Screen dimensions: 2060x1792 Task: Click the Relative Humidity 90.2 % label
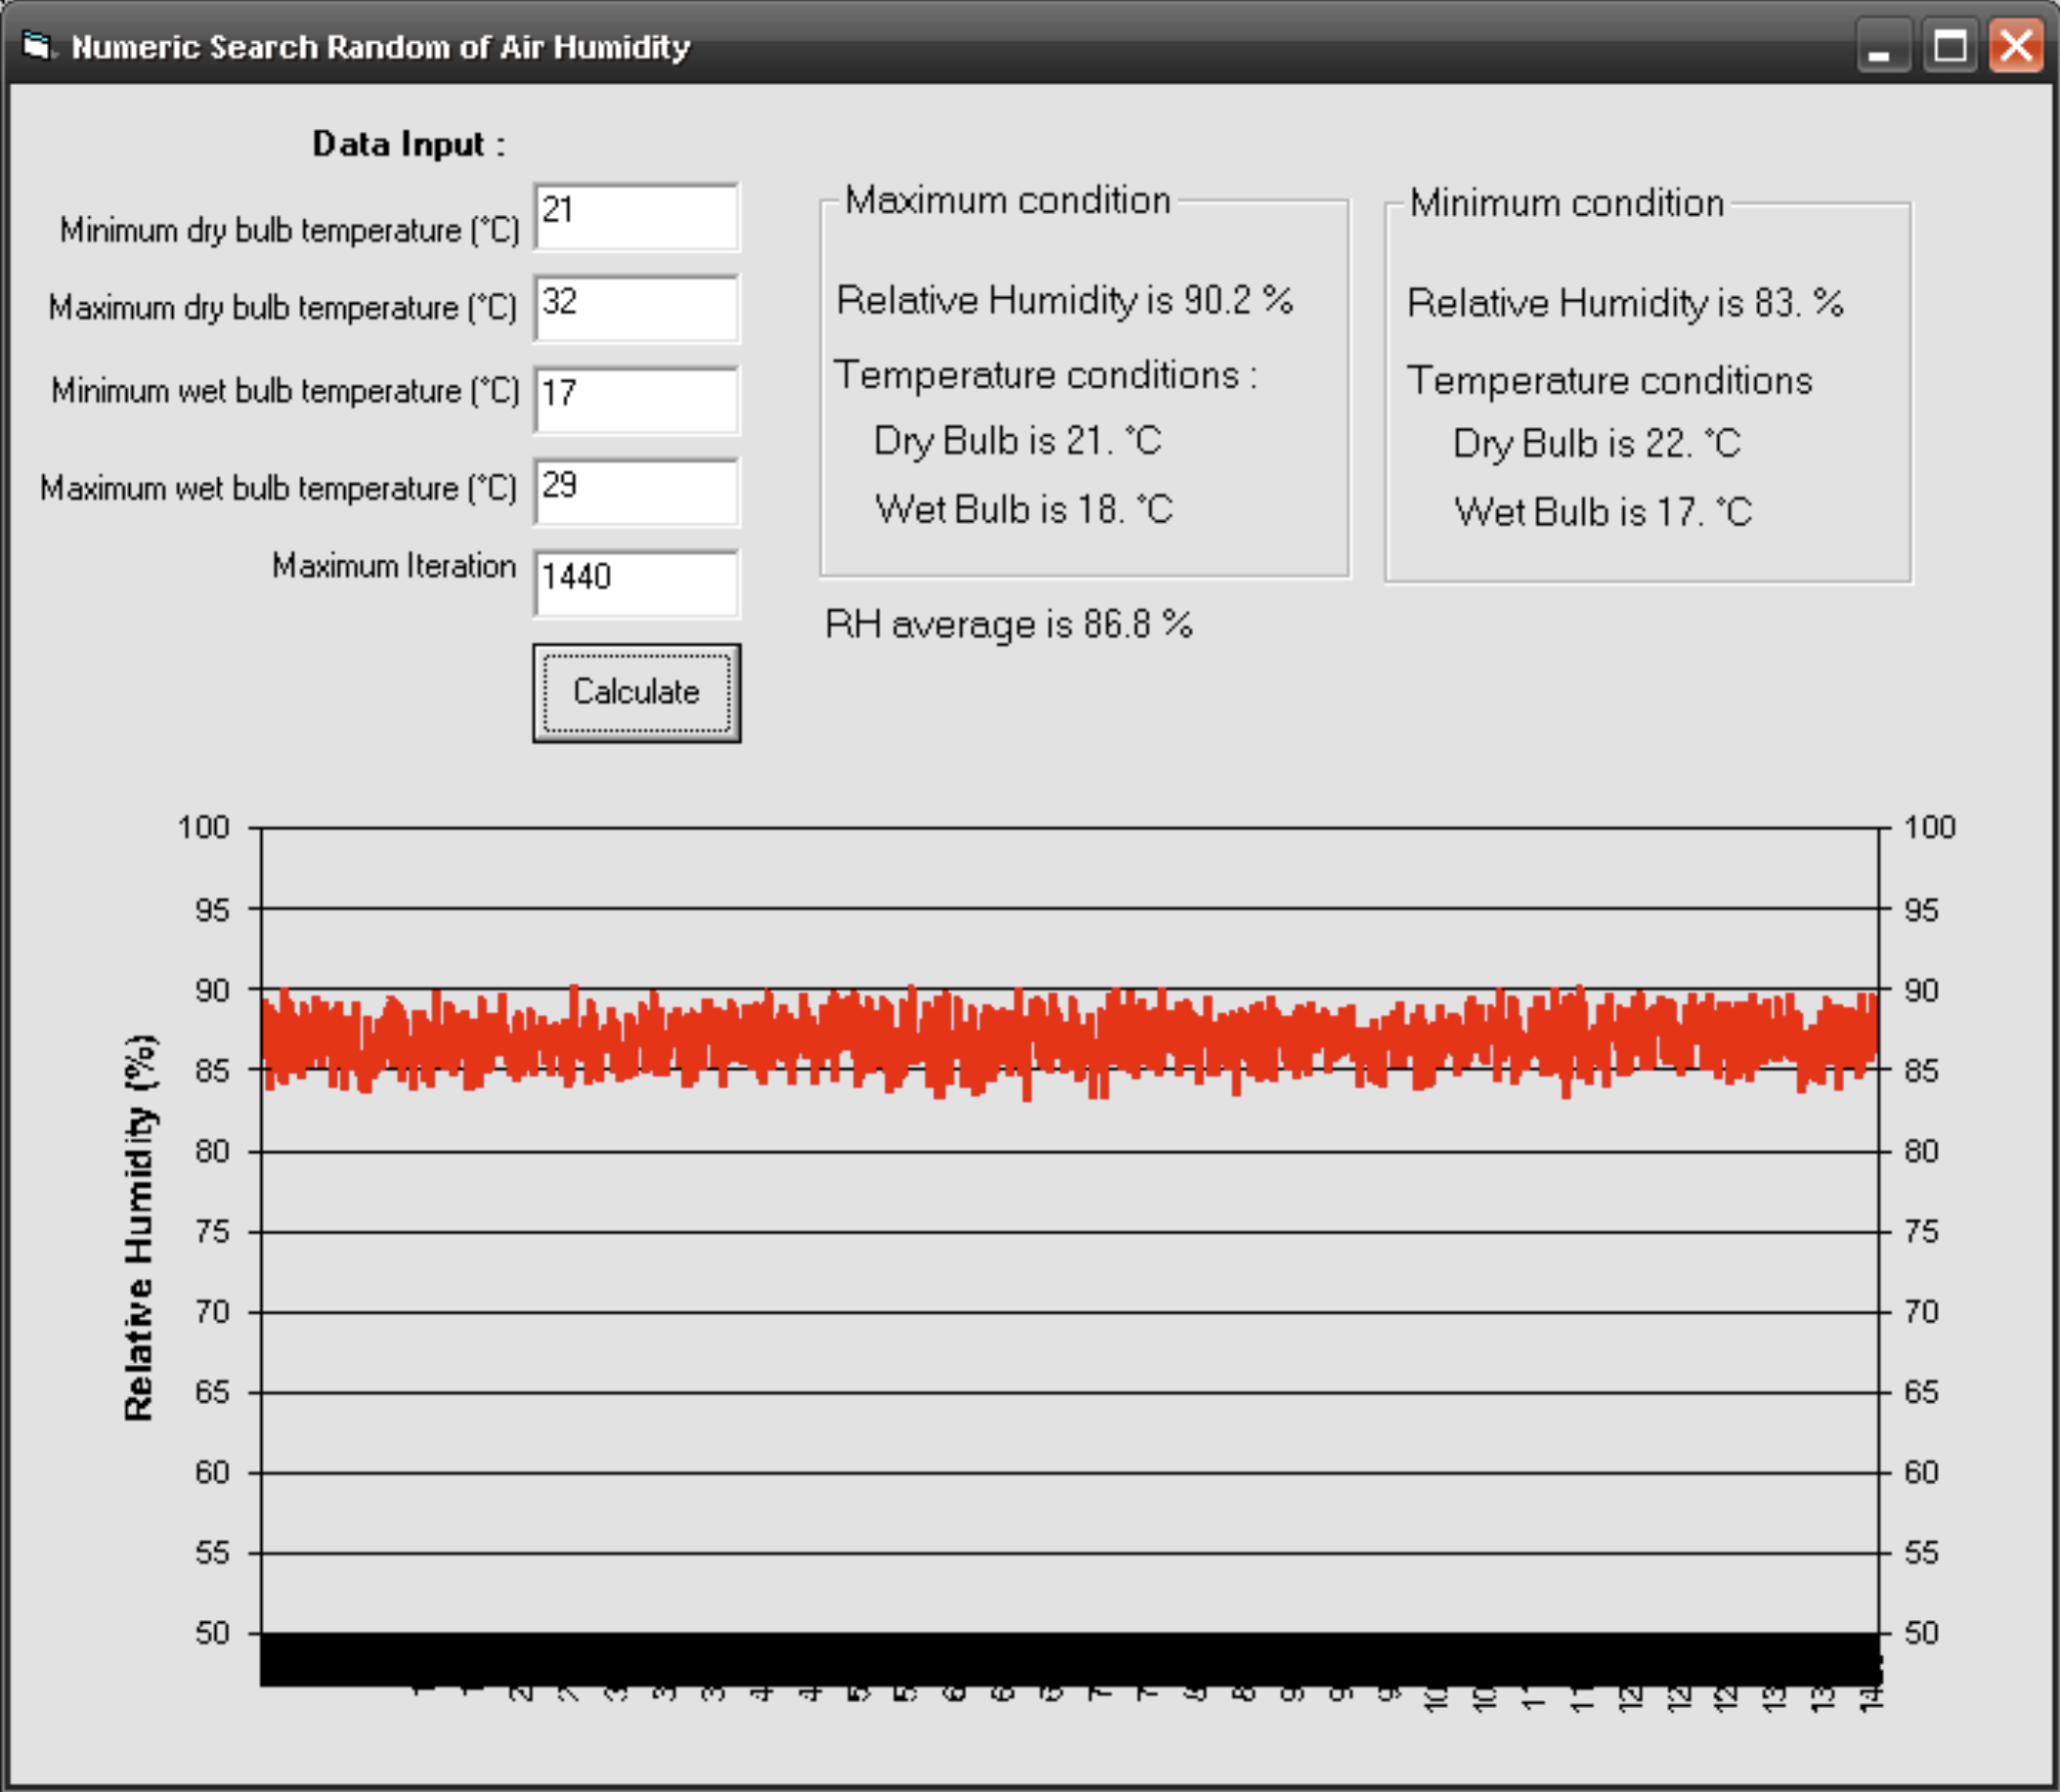(1064, 300)
